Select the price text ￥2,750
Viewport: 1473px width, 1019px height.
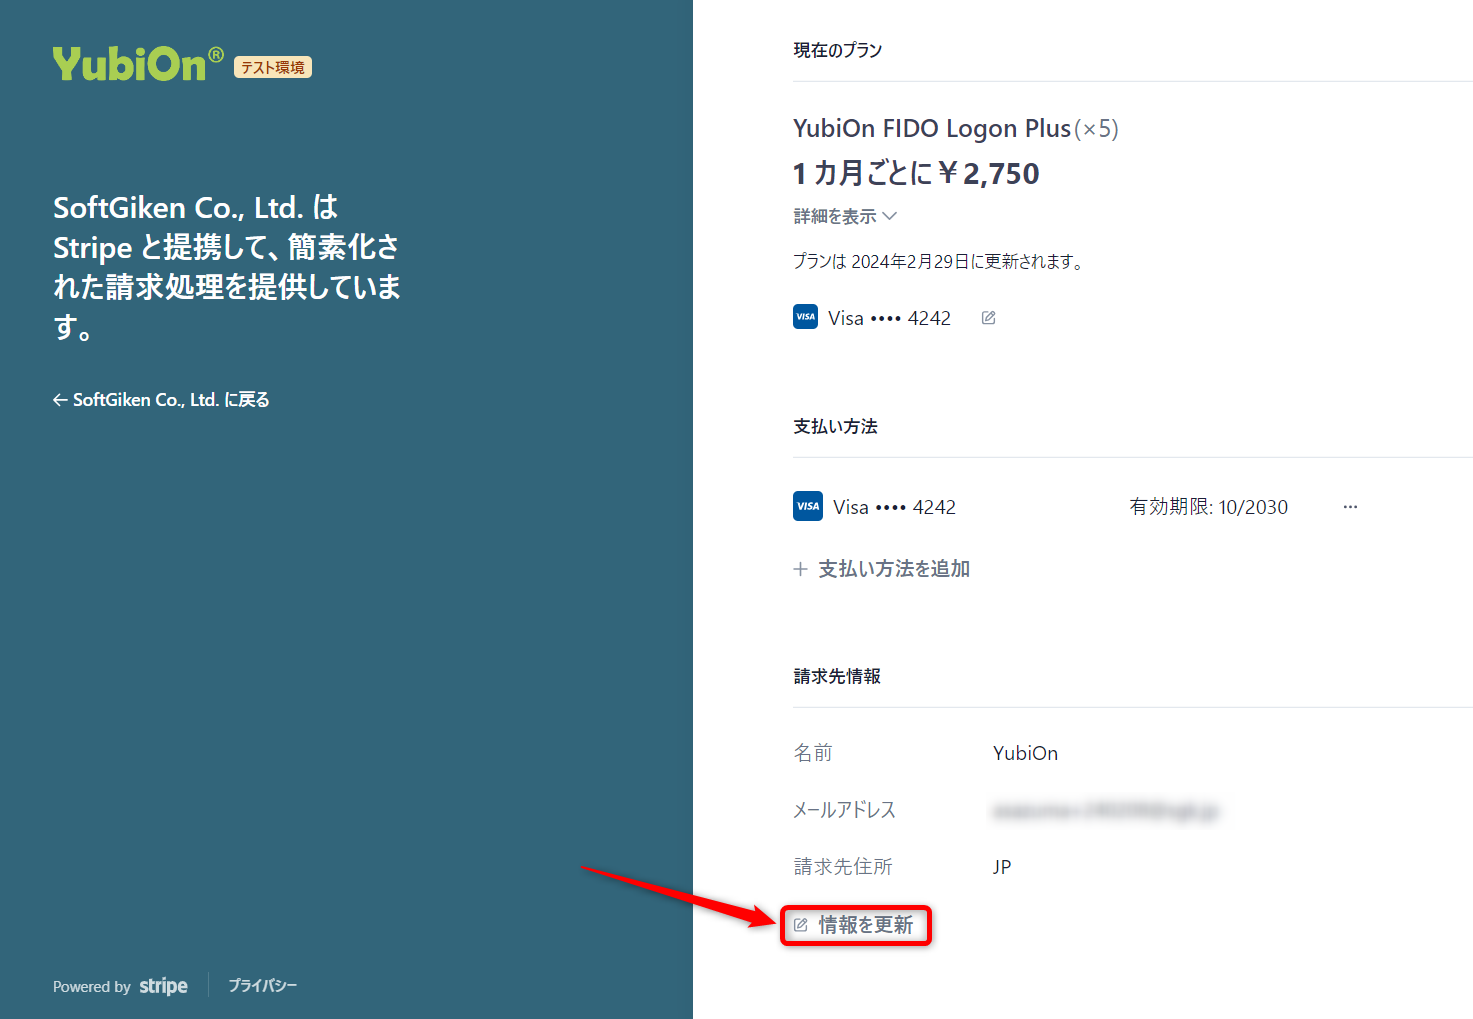tap(988, 174)
